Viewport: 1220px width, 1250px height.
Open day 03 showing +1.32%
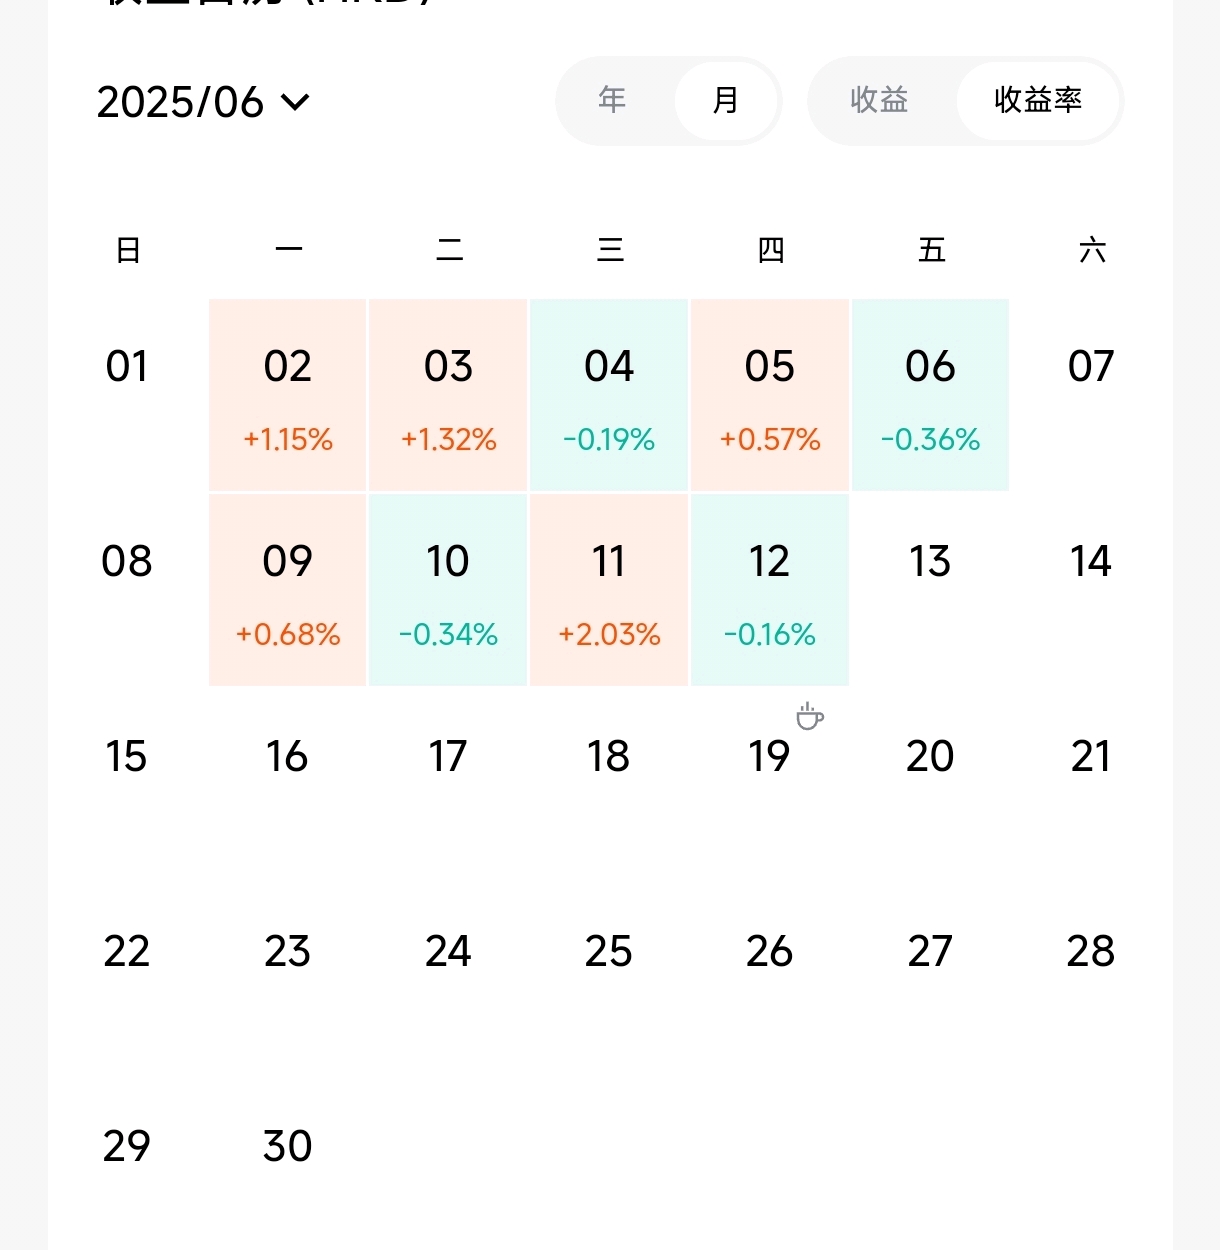(448, 395)
